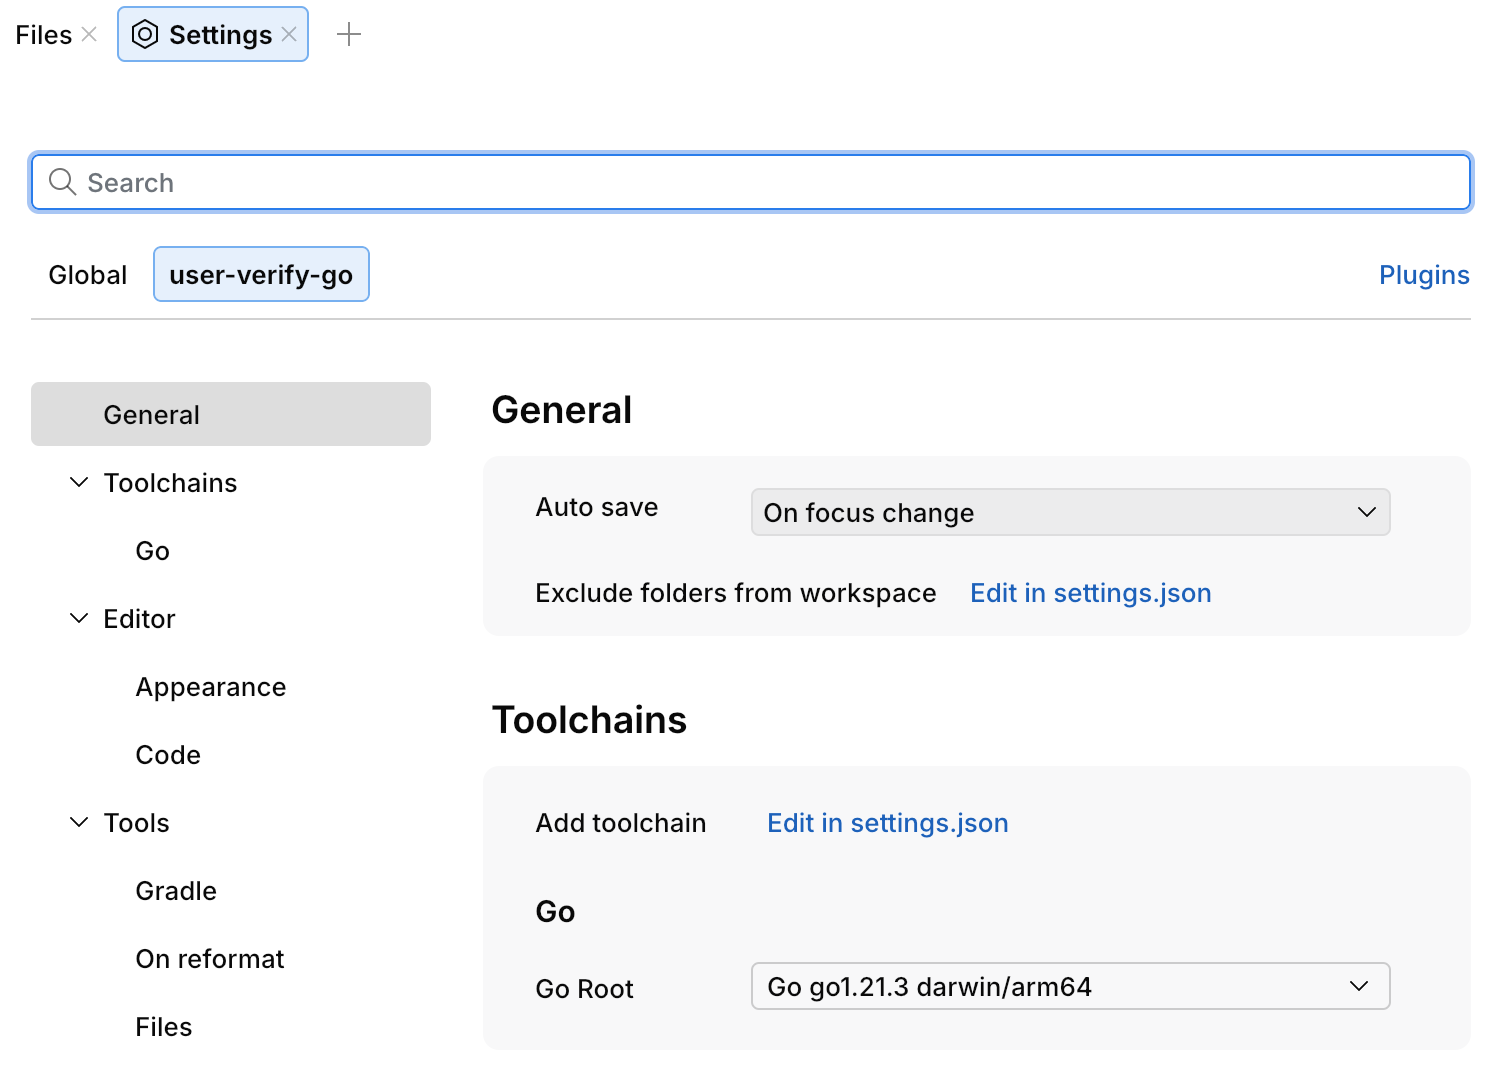Open Gradle settings under Tools
This screenshot has width=1500, height=1068.
coord(176,890)
